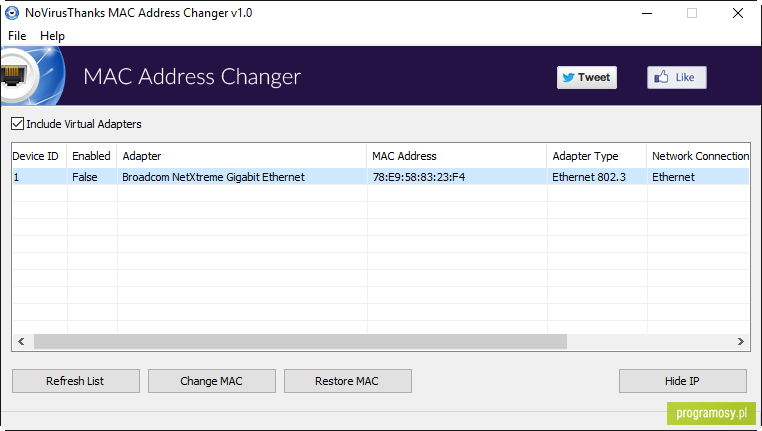Click the horizontal scrollbar left arrow
This screenshot has width=762, height=431.
click(x=21, y=342)
